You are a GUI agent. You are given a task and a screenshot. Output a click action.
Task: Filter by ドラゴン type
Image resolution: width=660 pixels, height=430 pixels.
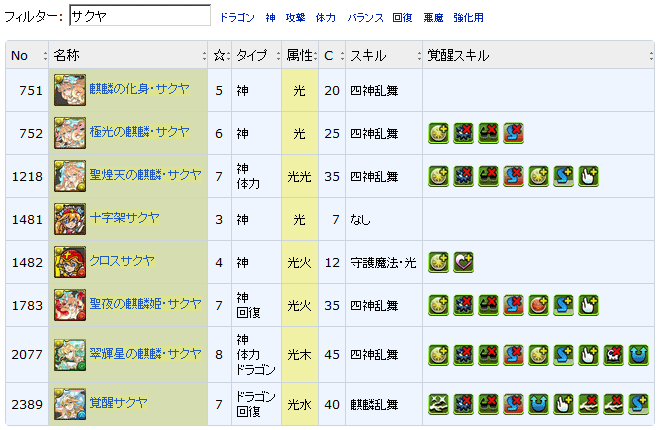pos(236,18)
